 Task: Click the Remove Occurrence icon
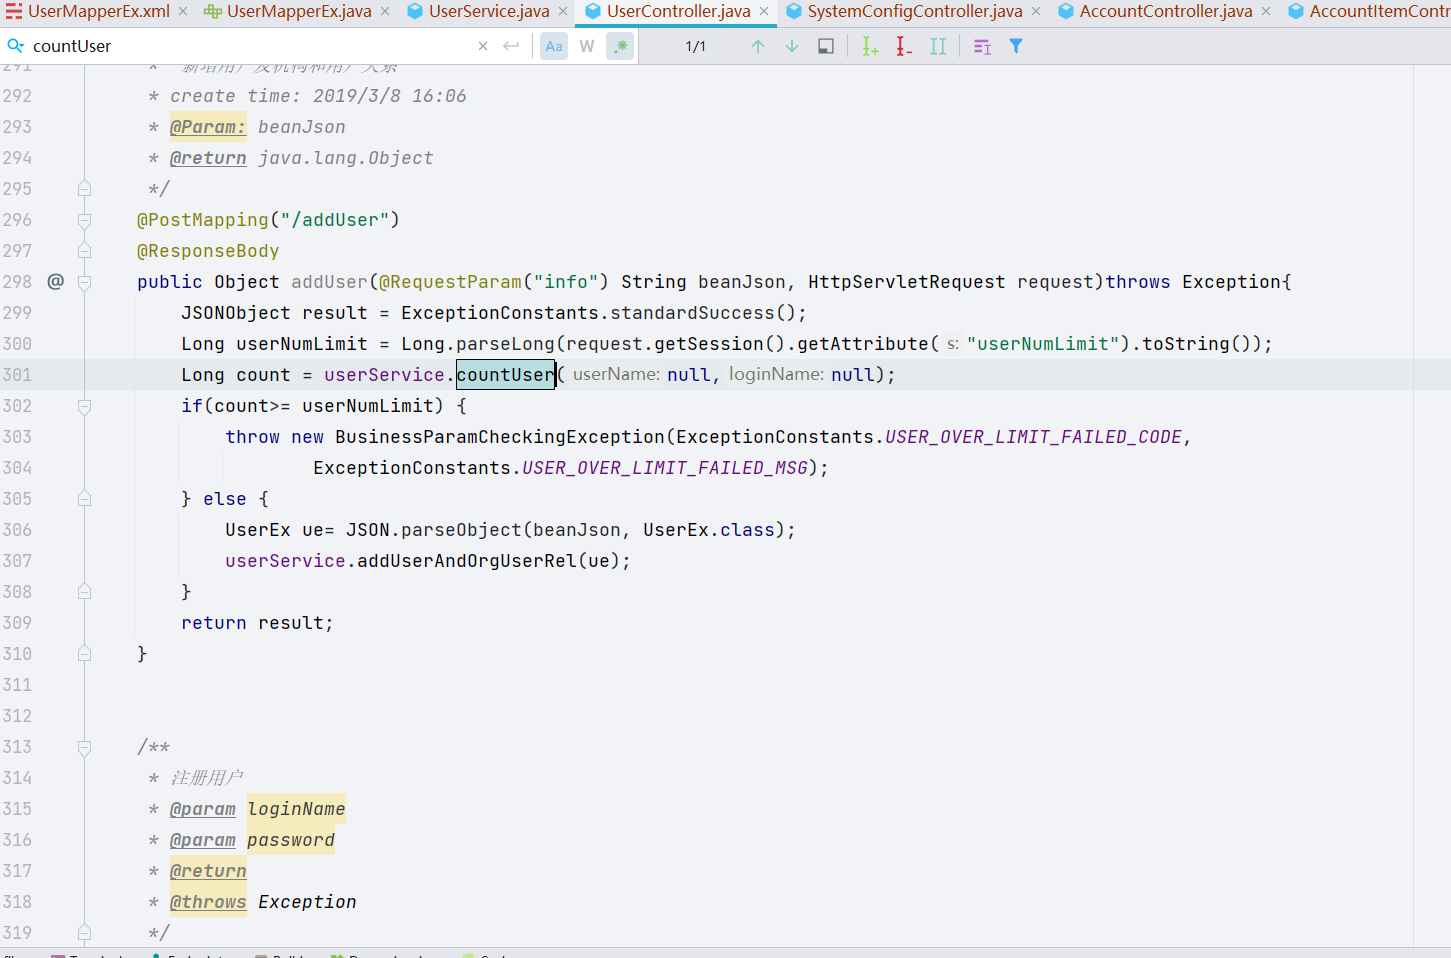coord(903,45)
